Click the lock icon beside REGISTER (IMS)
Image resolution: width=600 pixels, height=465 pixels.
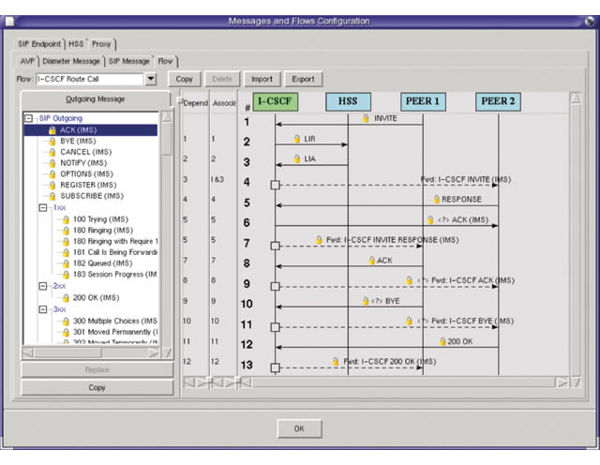(x=52, y=185)
